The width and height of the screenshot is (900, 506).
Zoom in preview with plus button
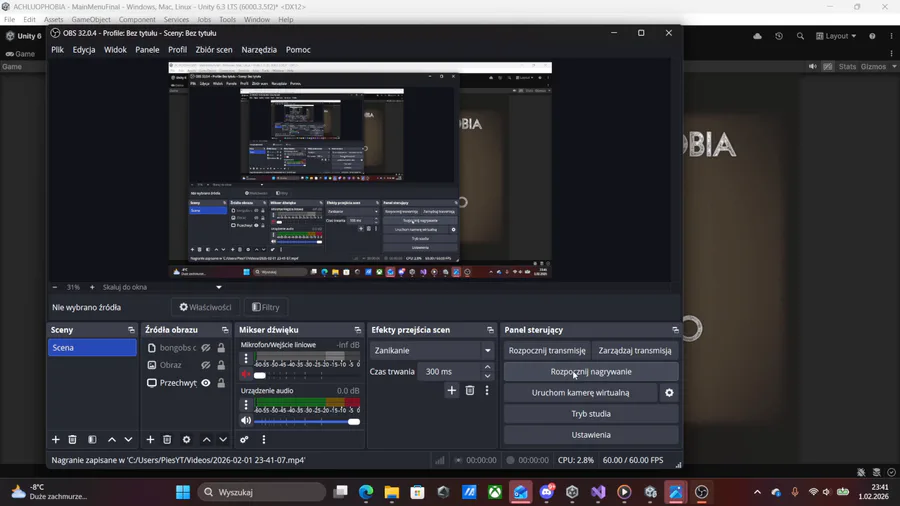[x=92, y=287]
